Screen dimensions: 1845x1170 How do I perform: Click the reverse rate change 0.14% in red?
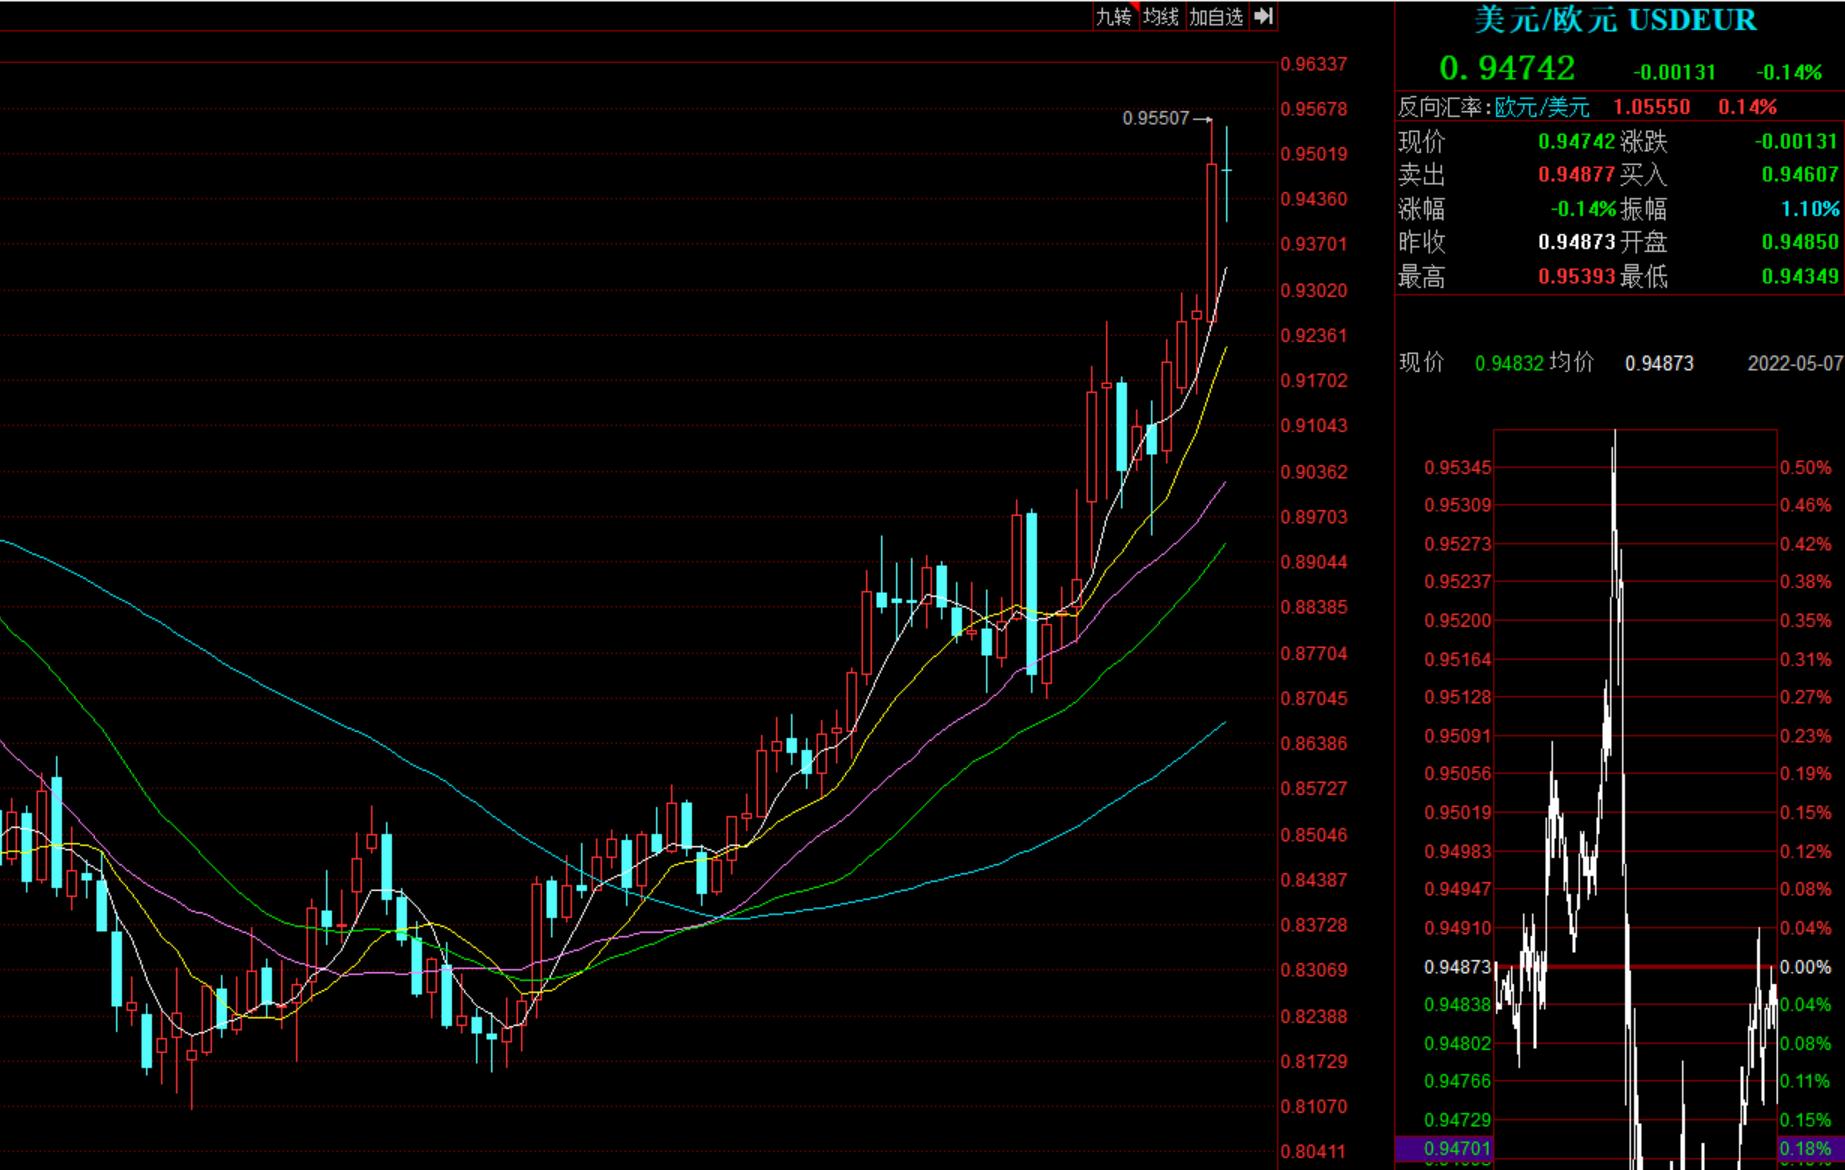coord(1748,107)
